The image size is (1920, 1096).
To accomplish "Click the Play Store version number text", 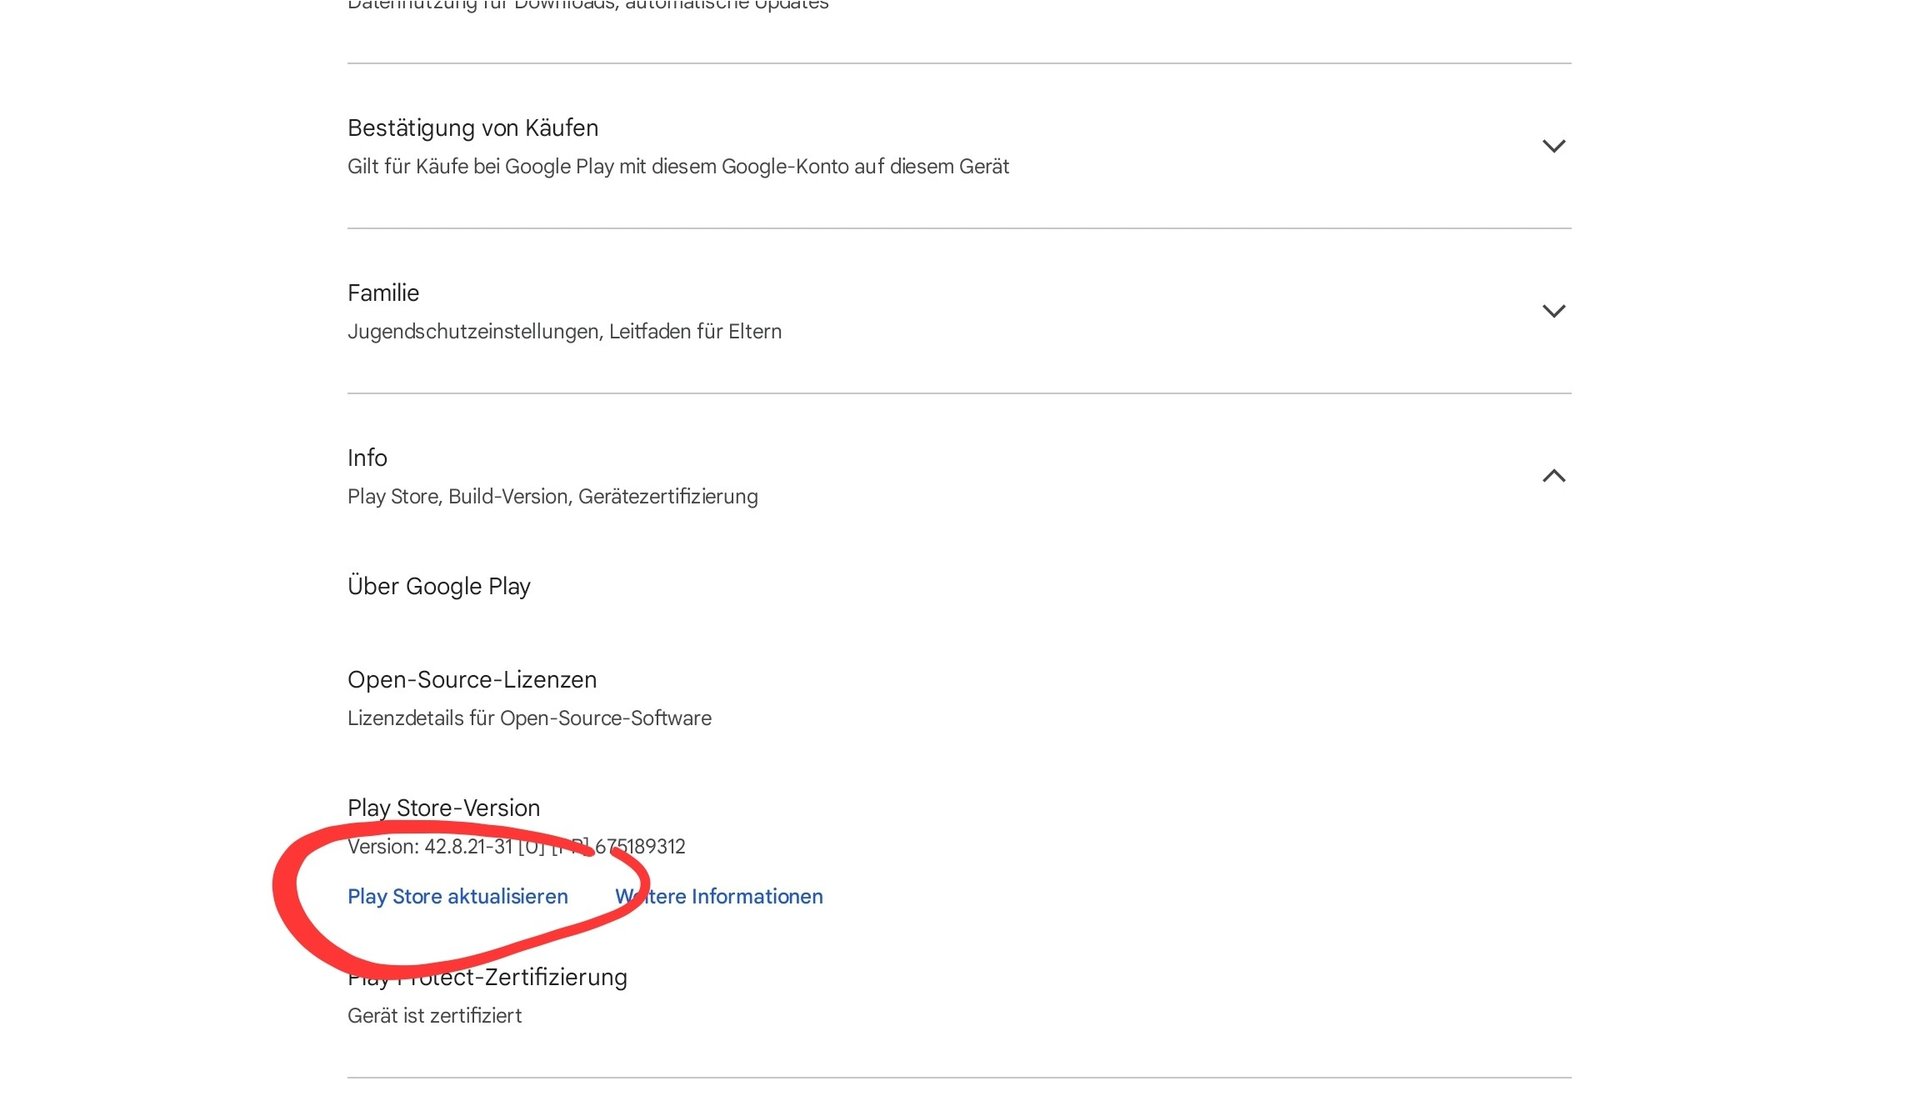I will 467,847.
